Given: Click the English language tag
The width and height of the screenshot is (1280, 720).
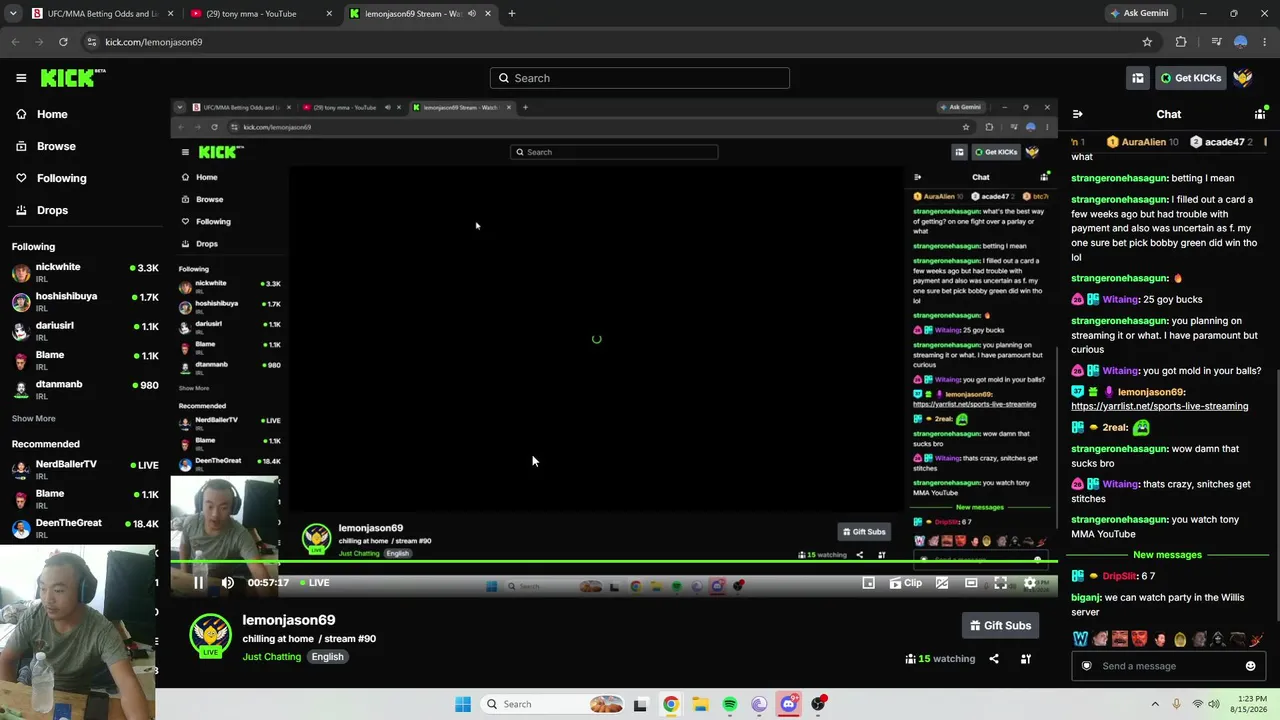Looking at the screenshot, I should pyautogui.click(x=327, y=657).
